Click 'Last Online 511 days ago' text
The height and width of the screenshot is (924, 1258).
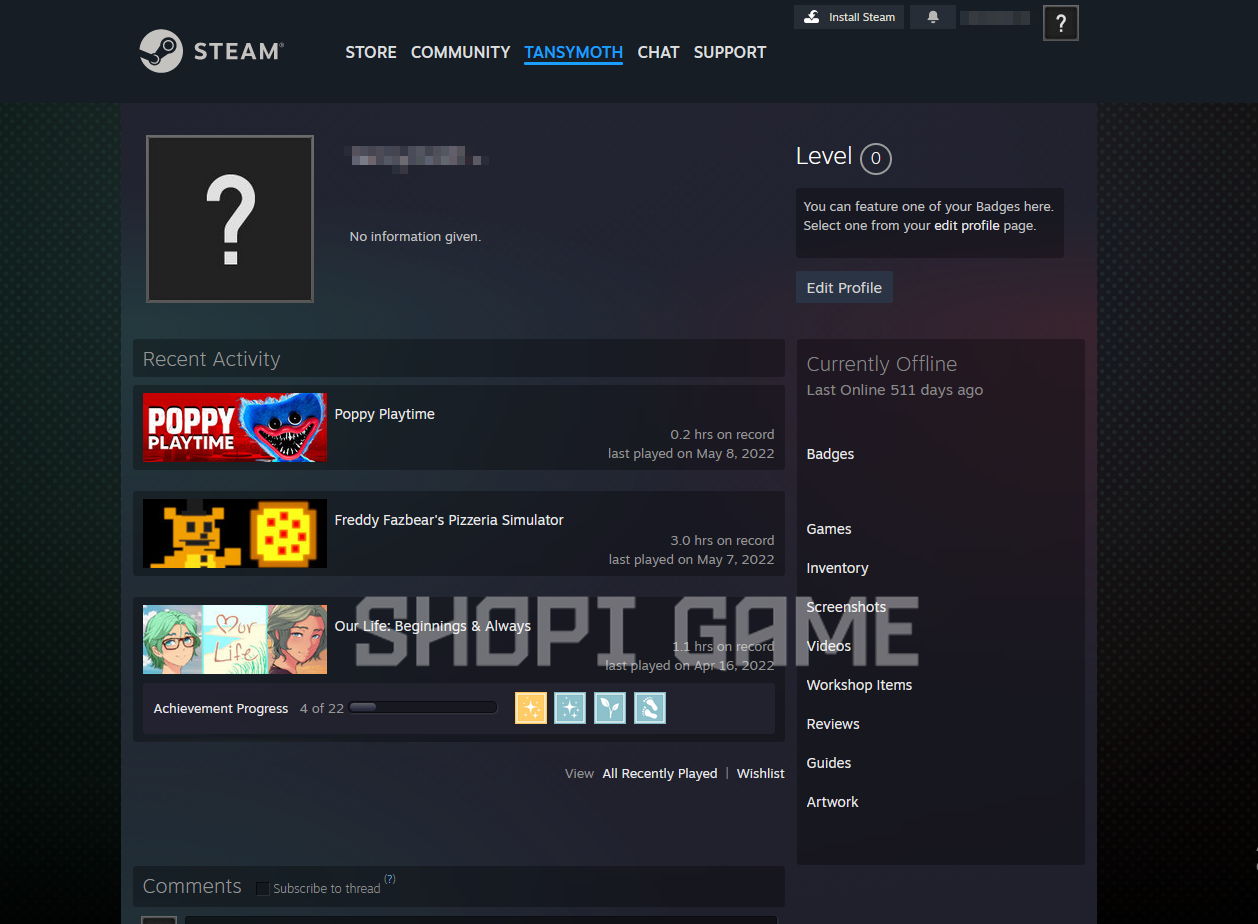coord(895,390)
